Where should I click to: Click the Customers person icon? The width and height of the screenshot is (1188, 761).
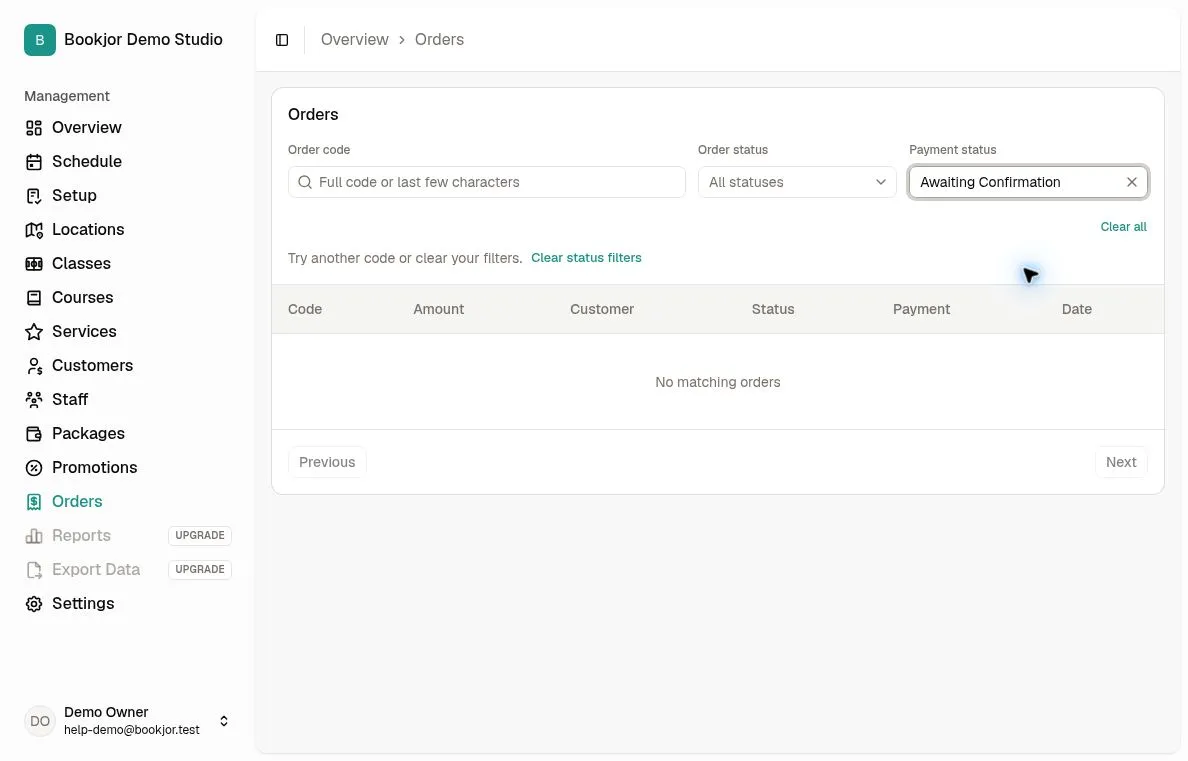pyautogui.click(x=34, y=366)
